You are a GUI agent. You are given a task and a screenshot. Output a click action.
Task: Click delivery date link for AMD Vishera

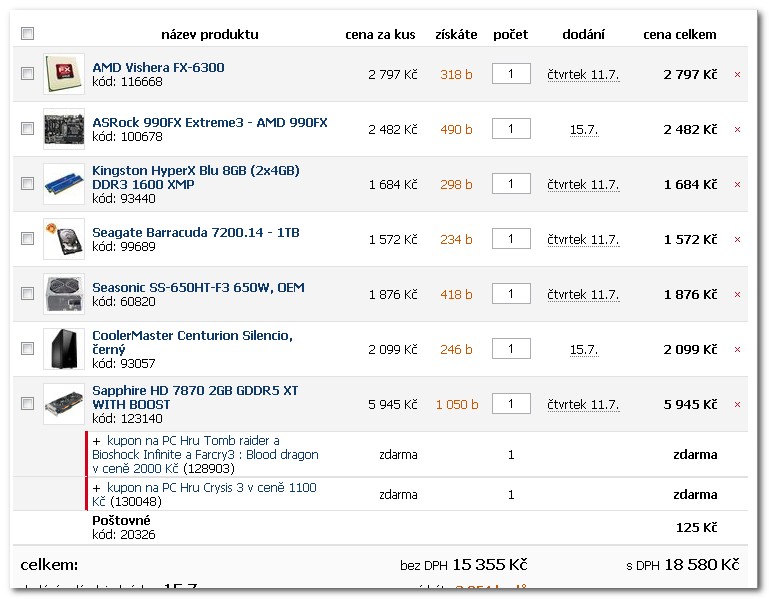click(x=583, y=75)
